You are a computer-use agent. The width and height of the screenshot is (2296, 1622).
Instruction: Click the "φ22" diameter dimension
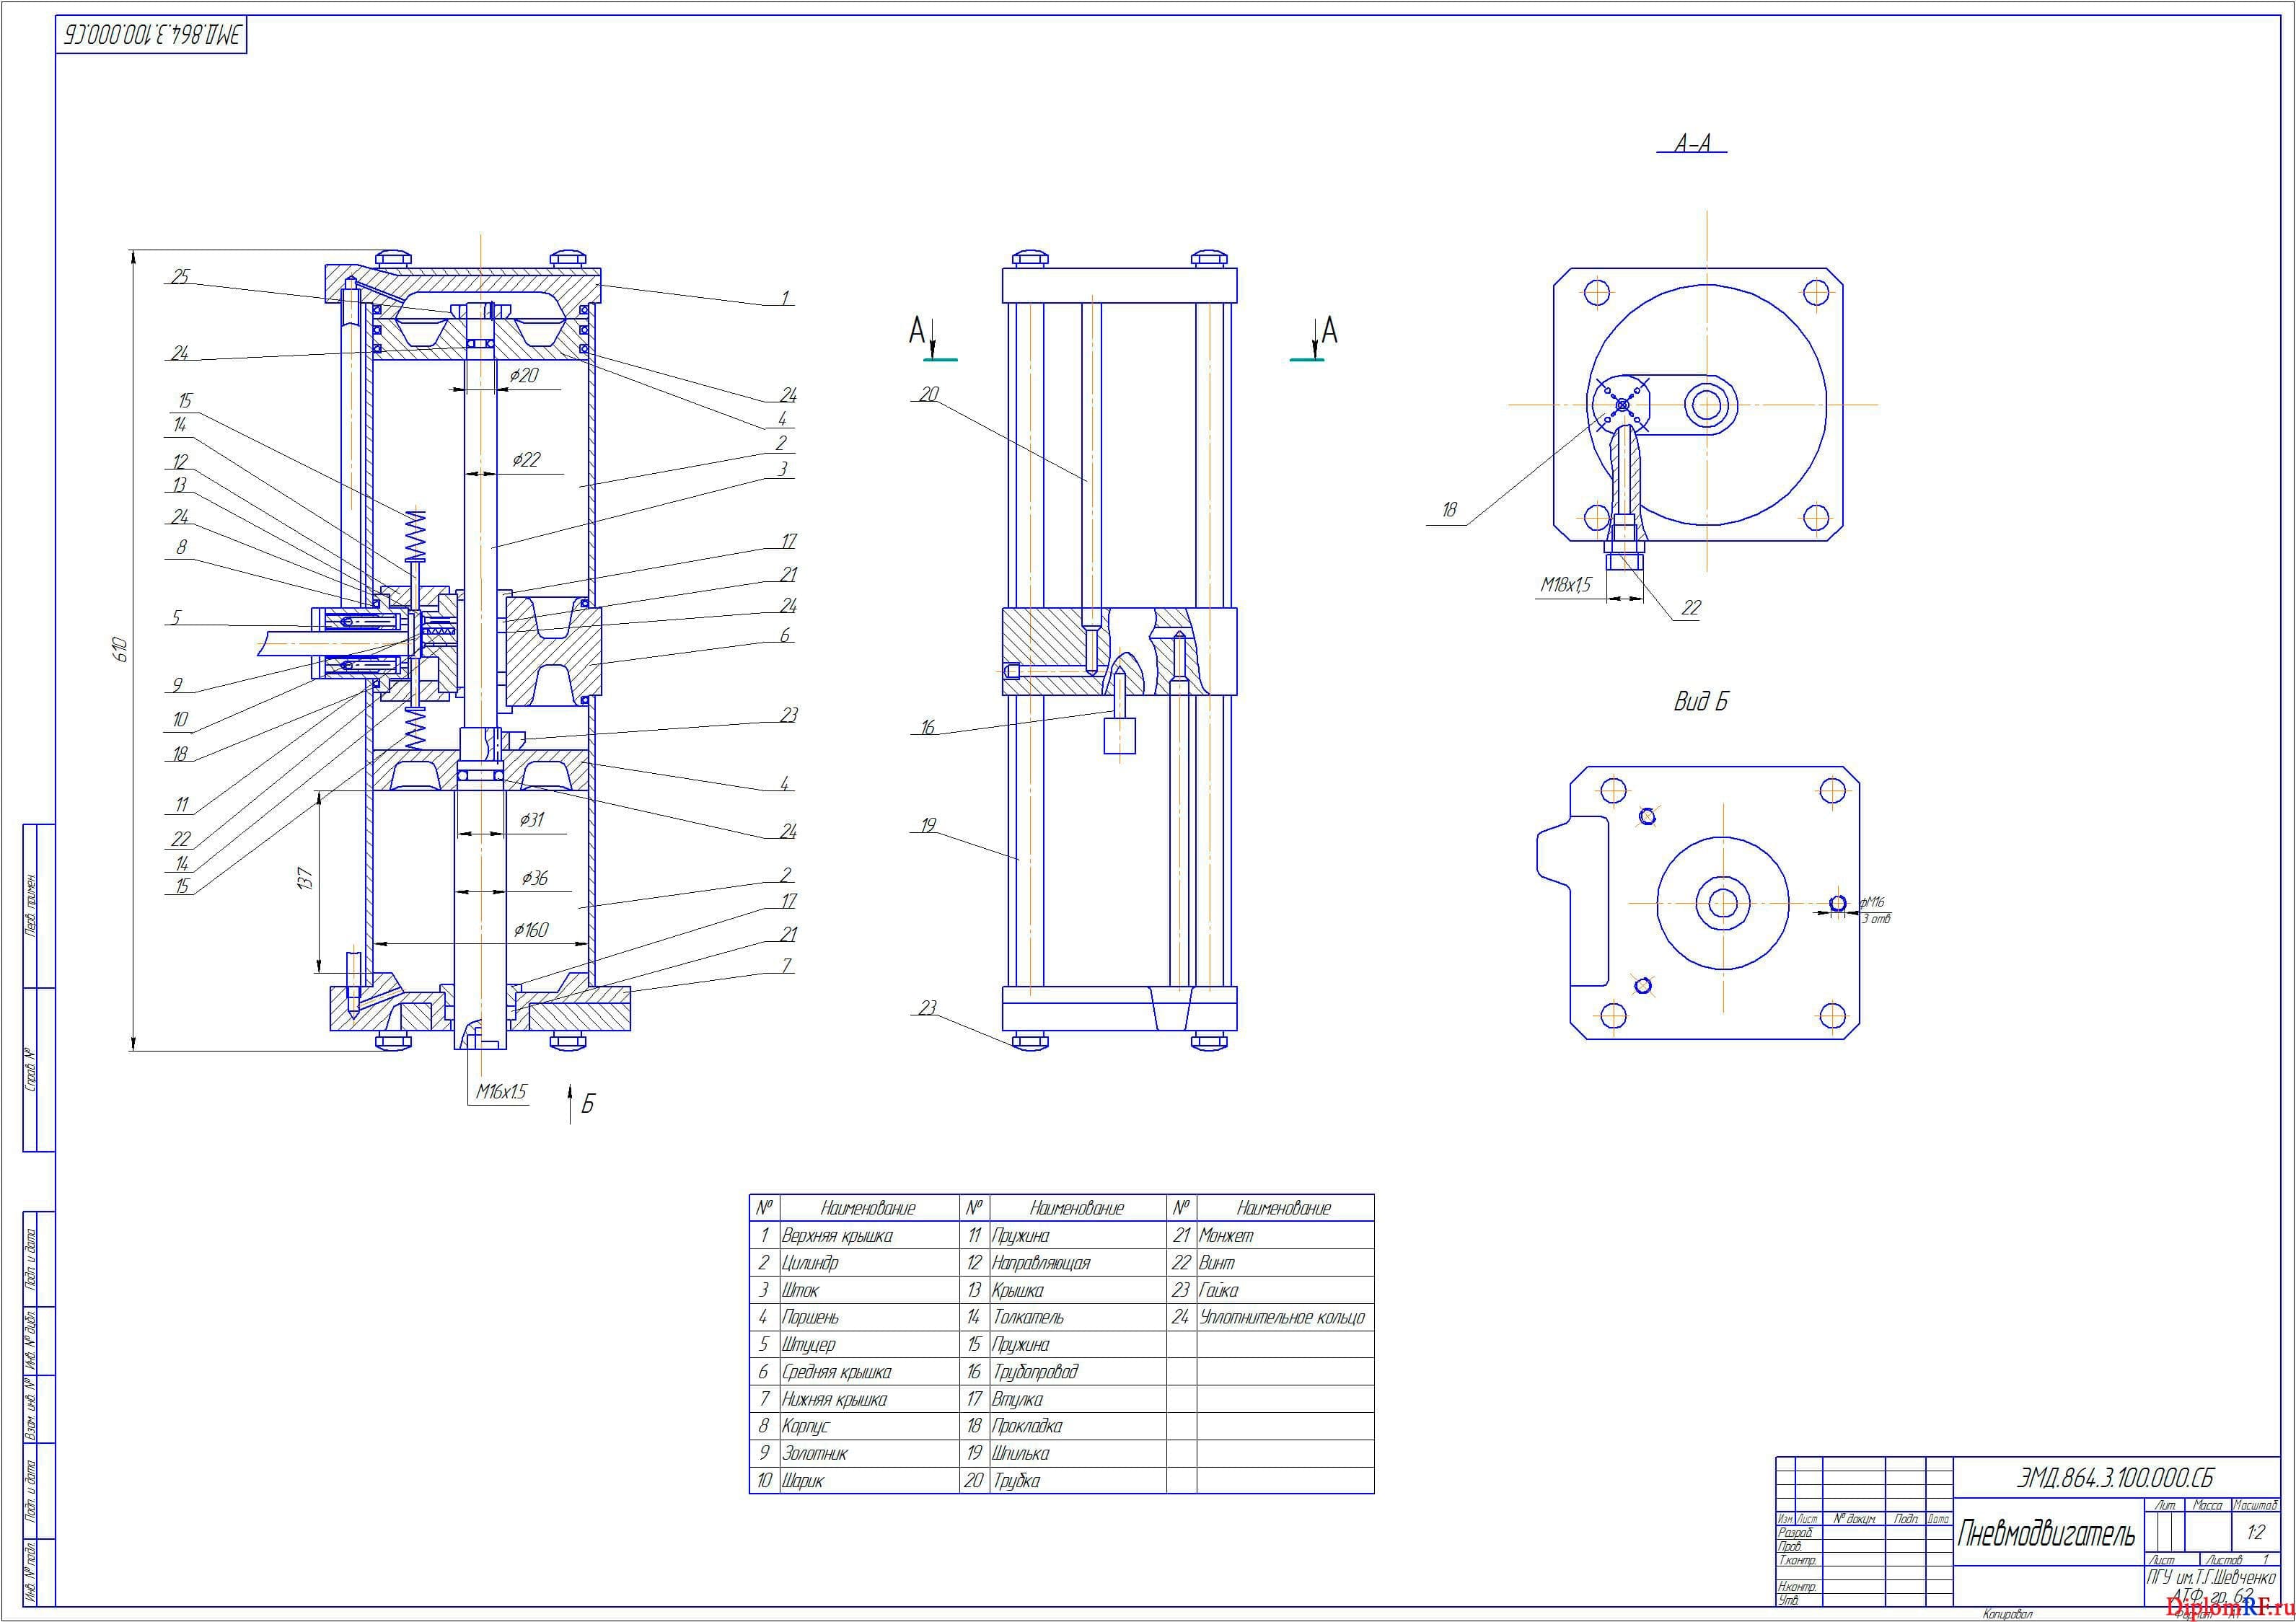(526, 459)
